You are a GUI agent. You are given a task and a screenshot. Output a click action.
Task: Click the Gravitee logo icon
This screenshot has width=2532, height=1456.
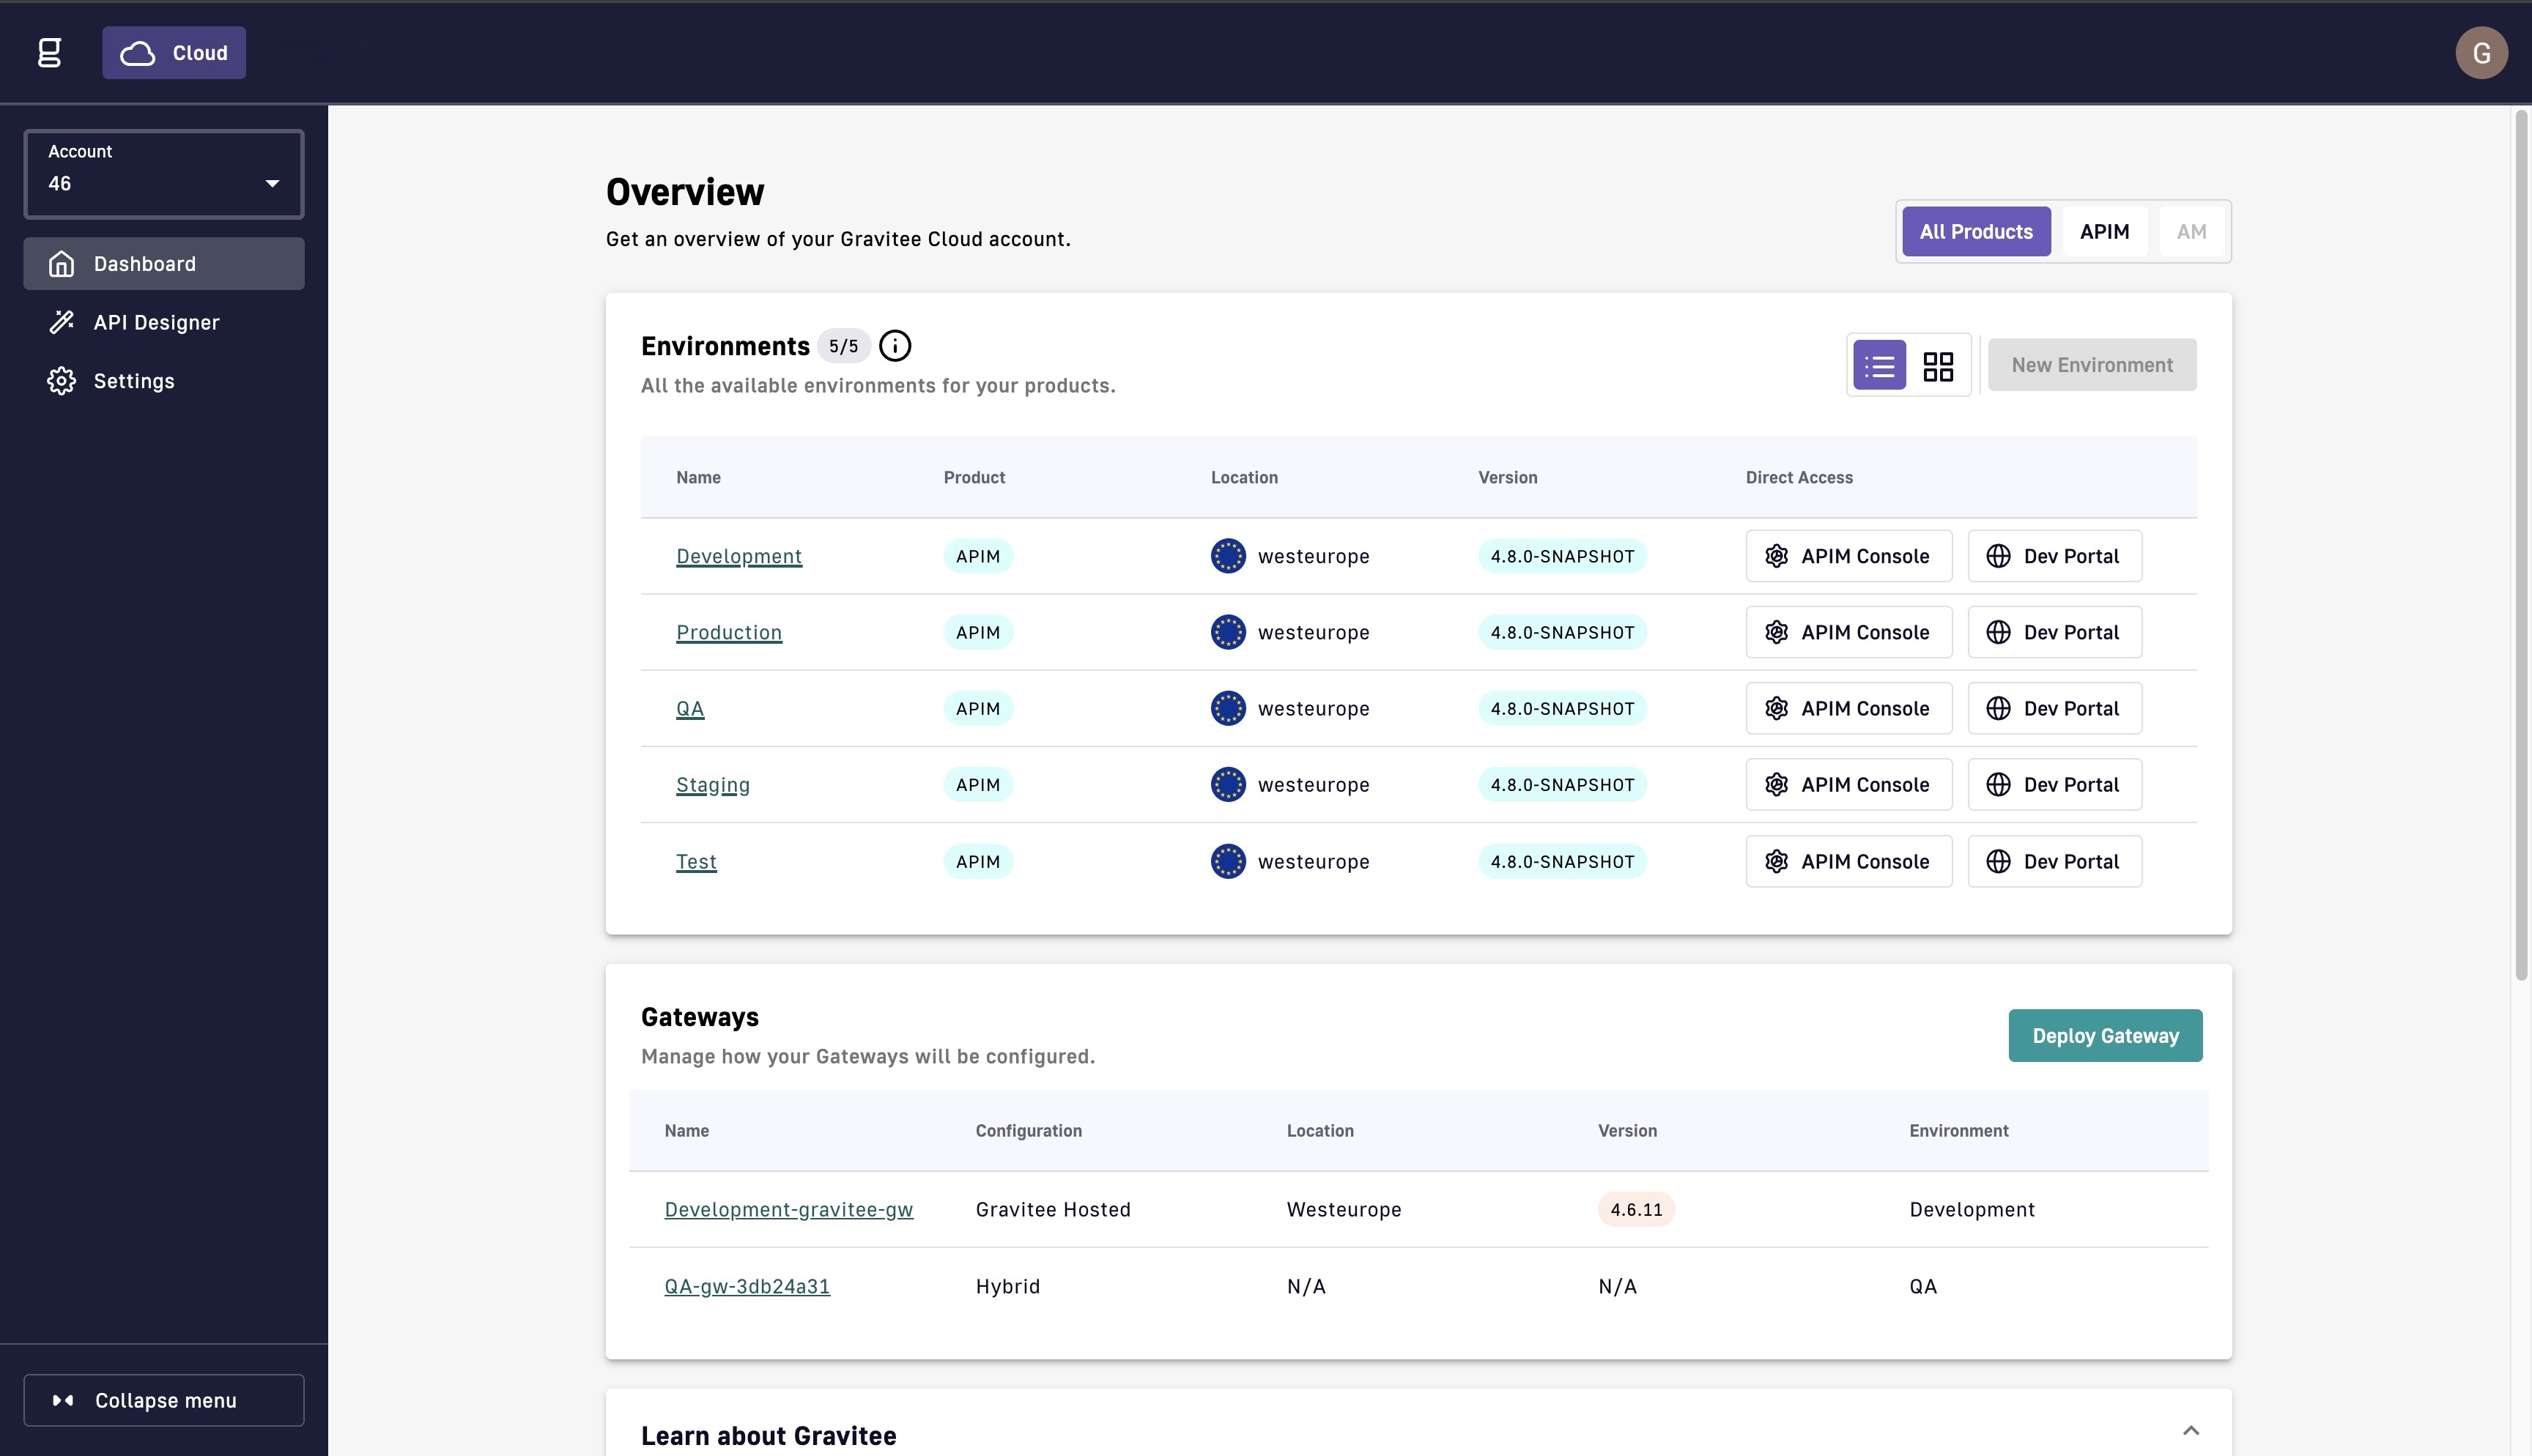coord(49,52)
